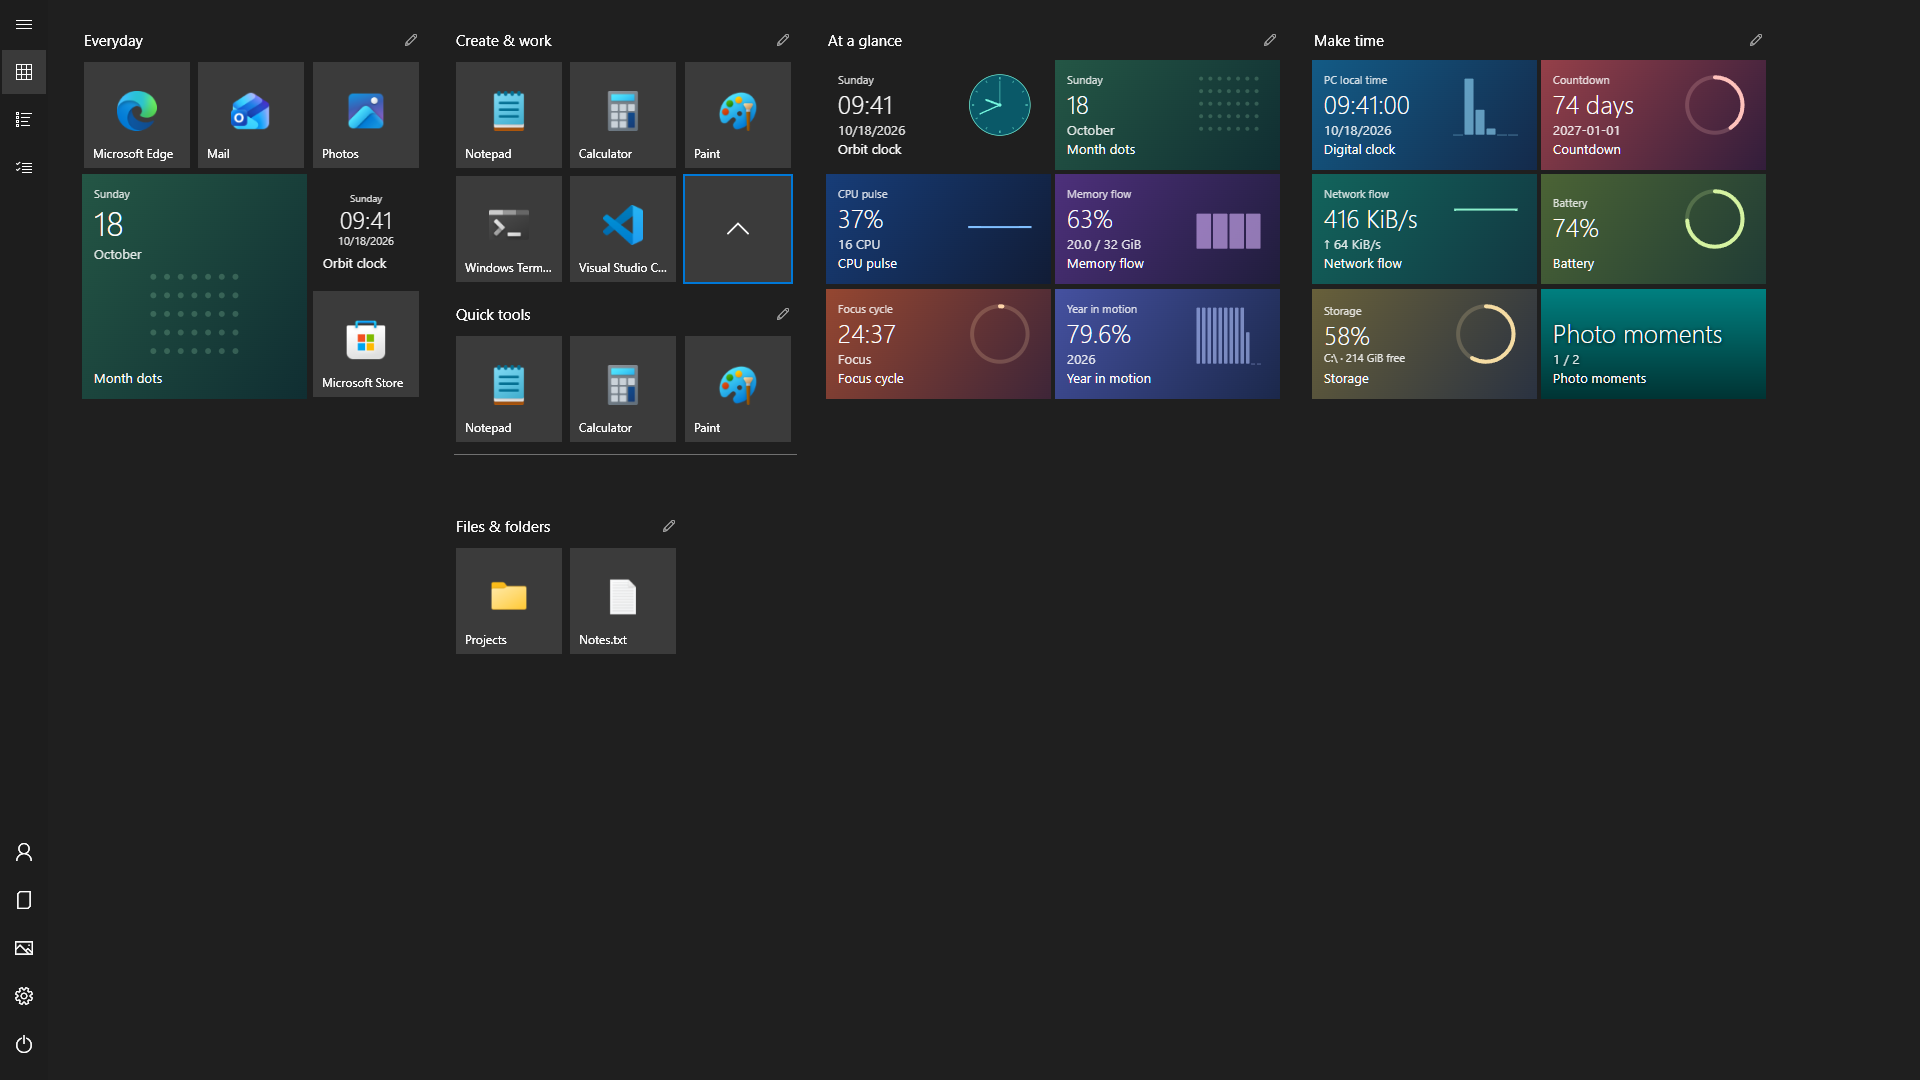
Task: Open the Storage 58% tile
Action: [1424, 344]
